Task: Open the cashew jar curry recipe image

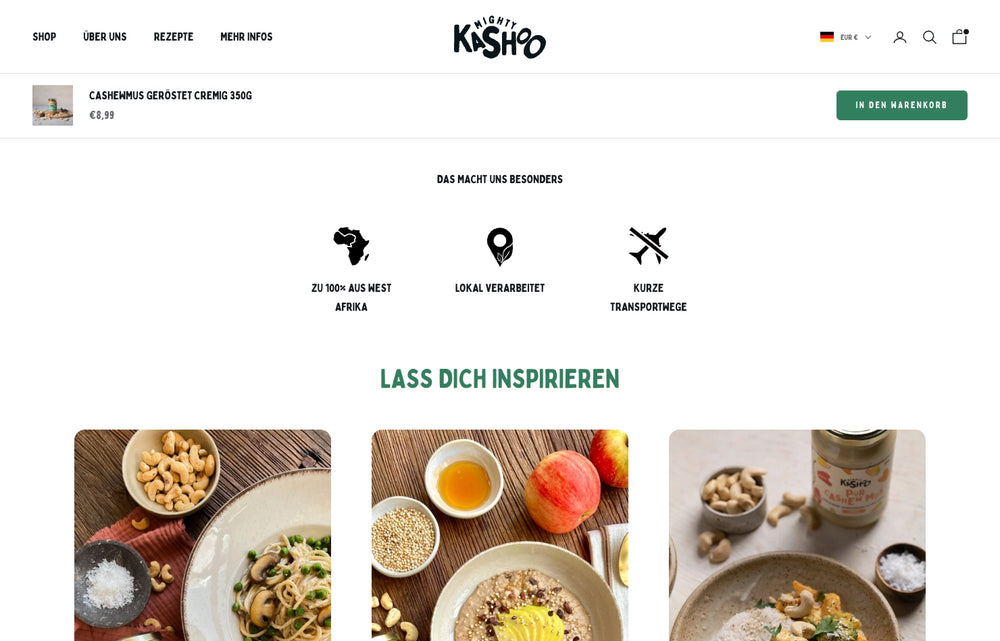Action: [x=797, y=535]
